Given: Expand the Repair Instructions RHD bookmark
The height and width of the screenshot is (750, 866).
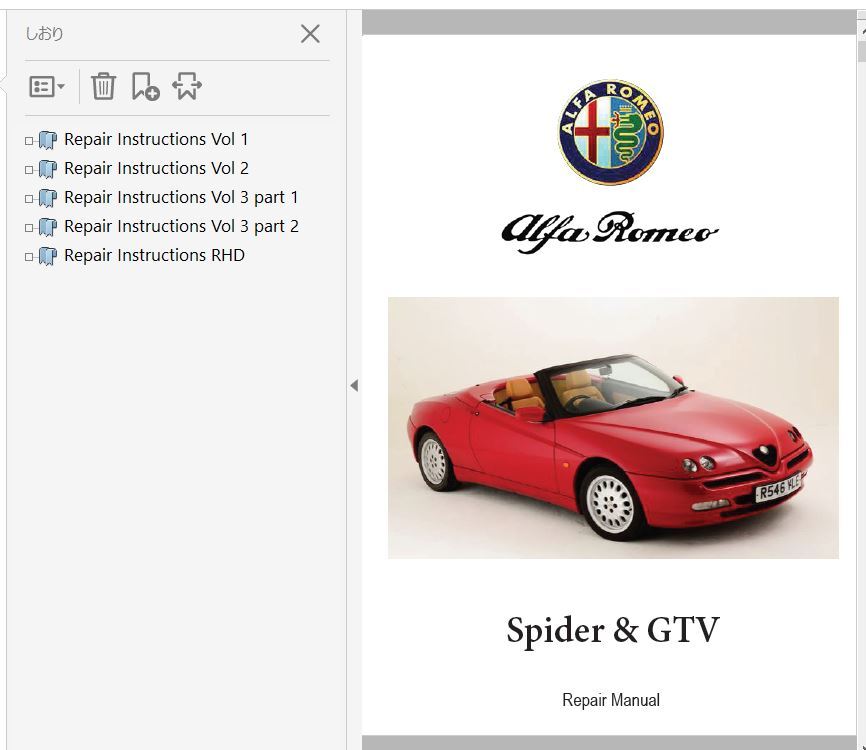Looking at the screenshot, I should (29, 257).
